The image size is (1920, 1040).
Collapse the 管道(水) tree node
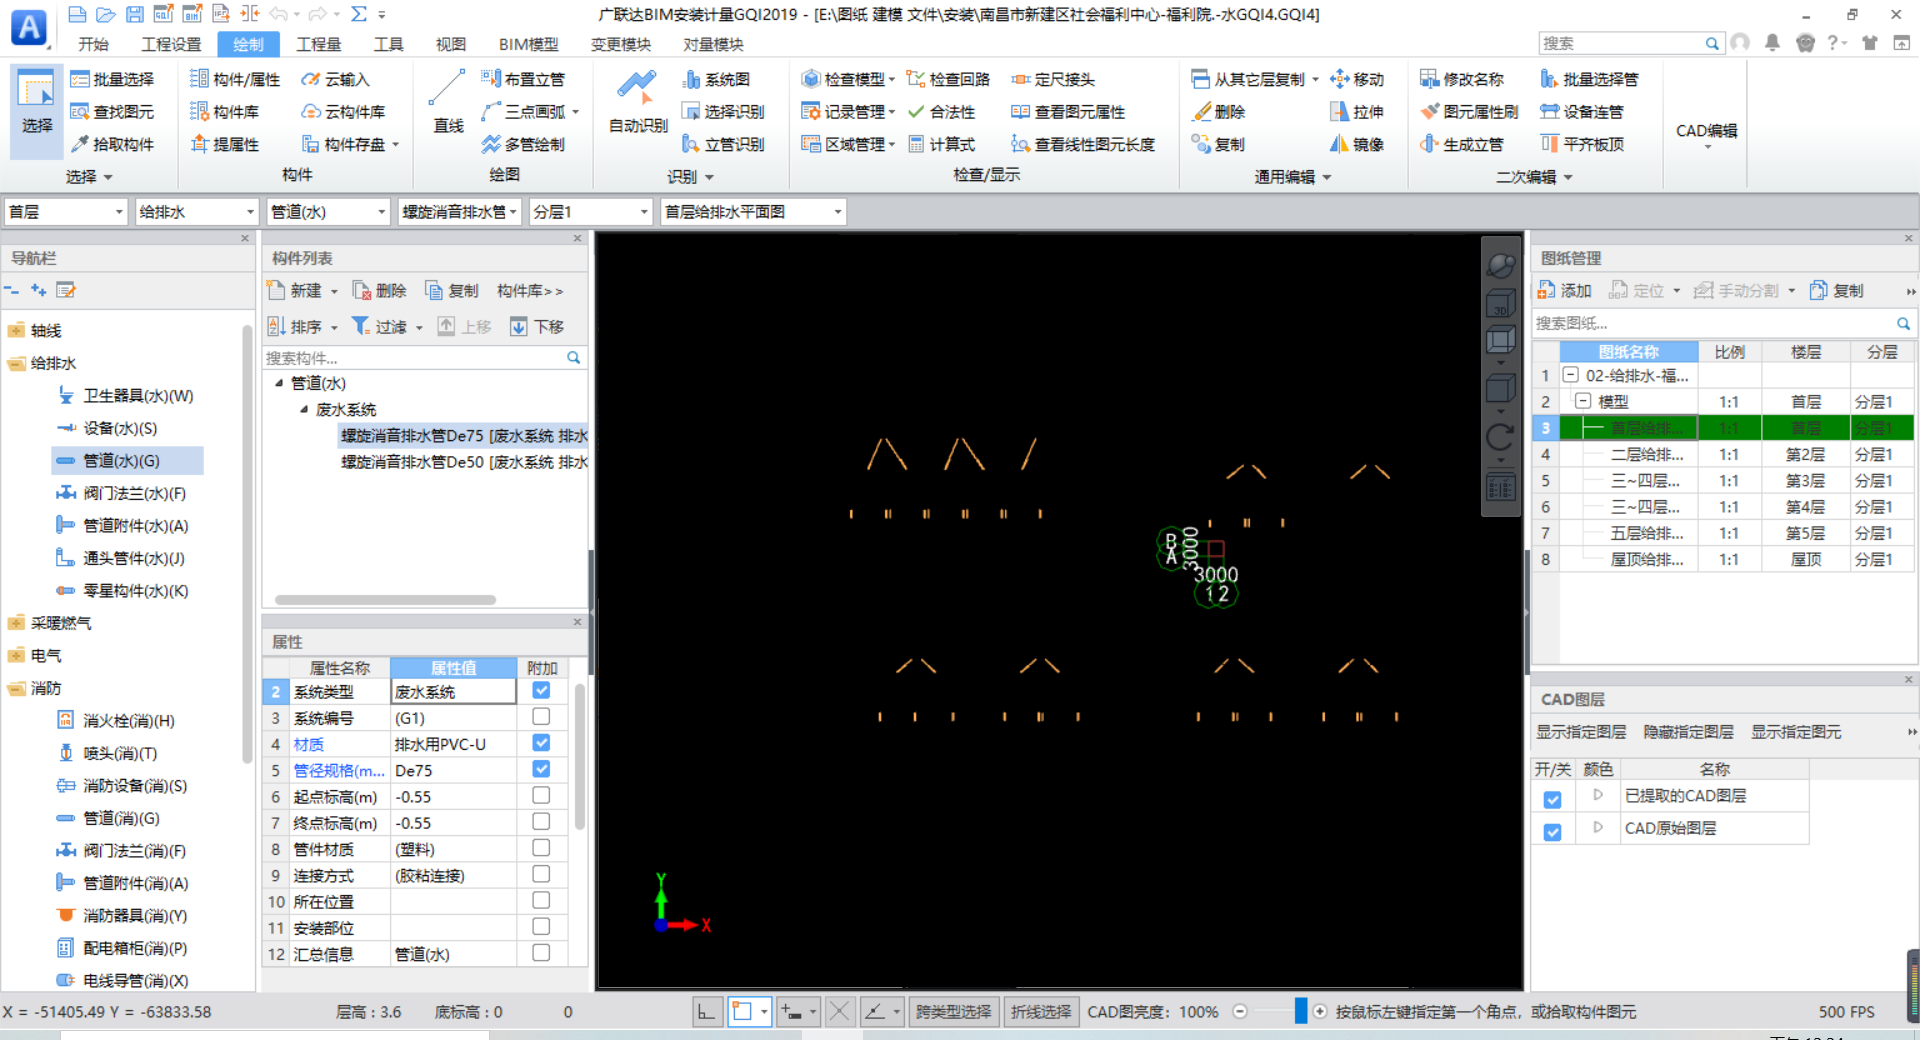click(279, 383)
